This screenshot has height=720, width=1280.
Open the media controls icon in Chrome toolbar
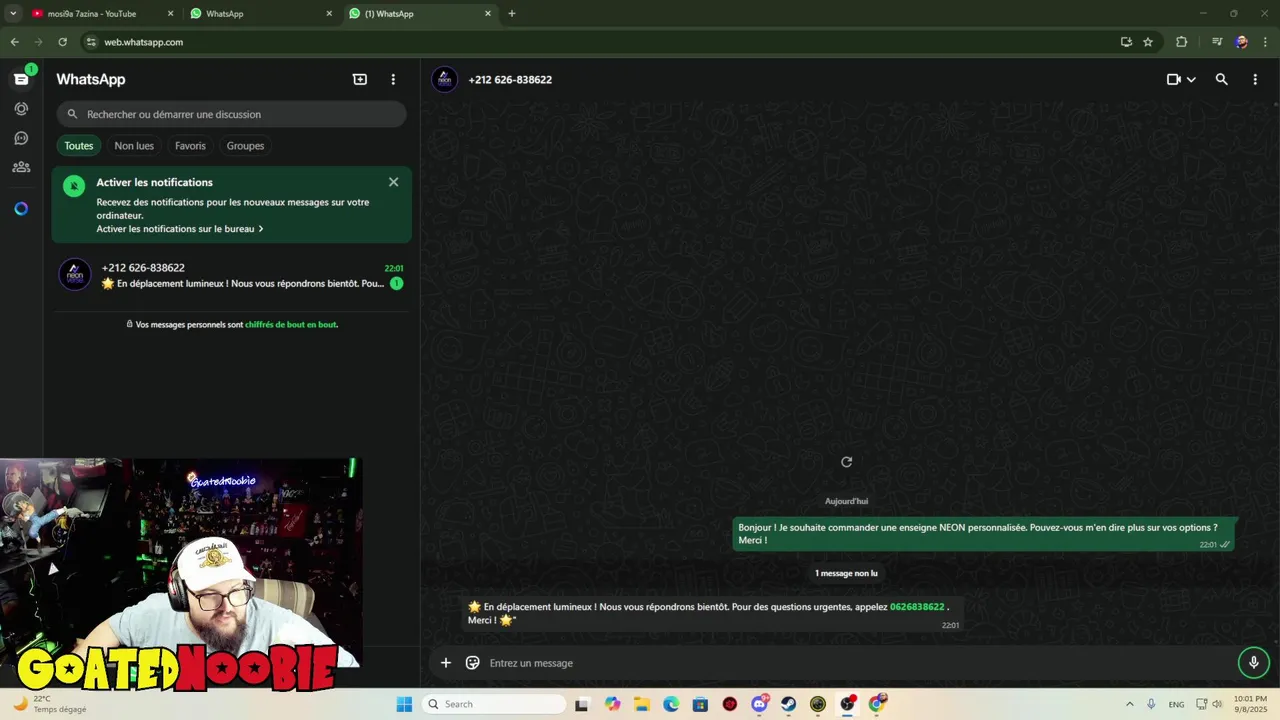pos(1217,42)
